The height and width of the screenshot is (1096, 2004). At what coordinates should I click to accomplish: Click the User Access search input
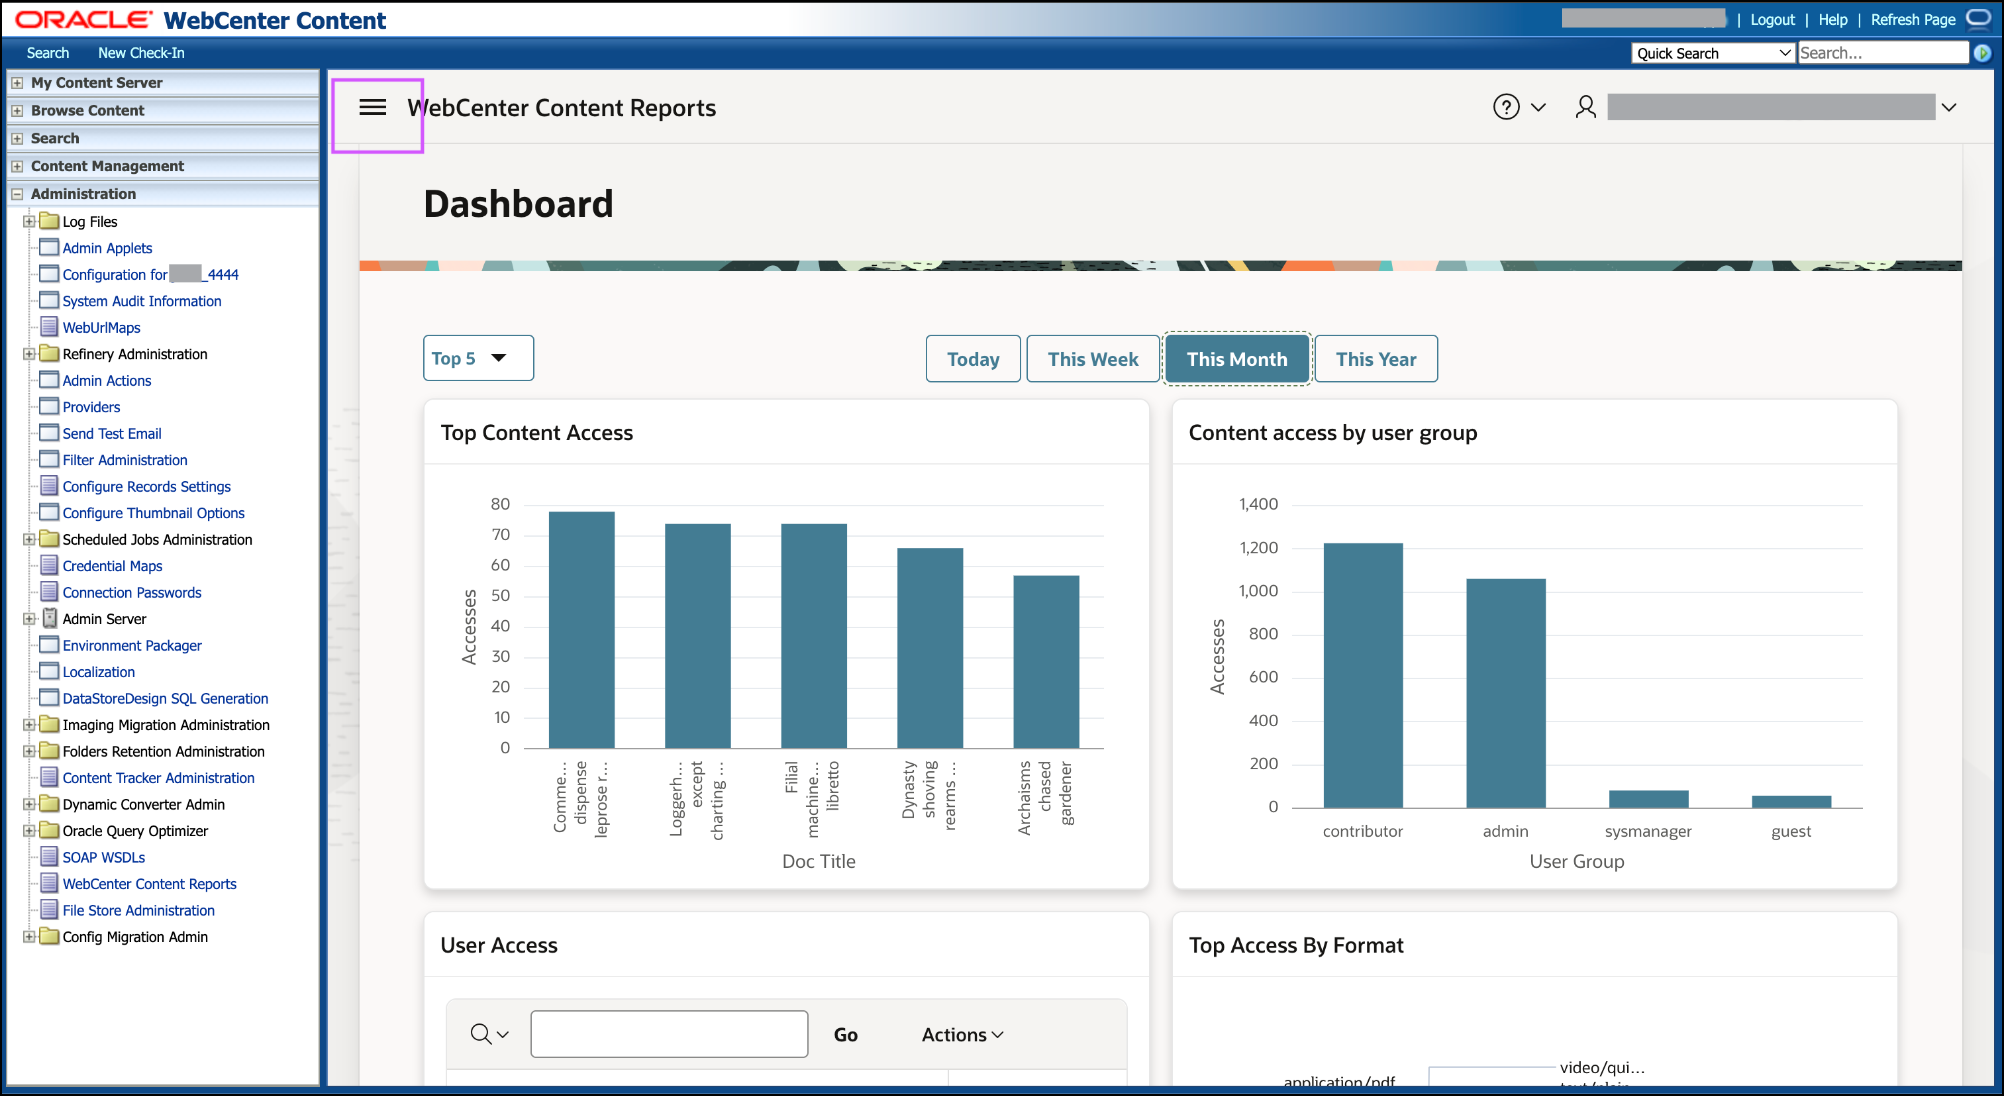pyautogui.click(x=669, y=1034)
